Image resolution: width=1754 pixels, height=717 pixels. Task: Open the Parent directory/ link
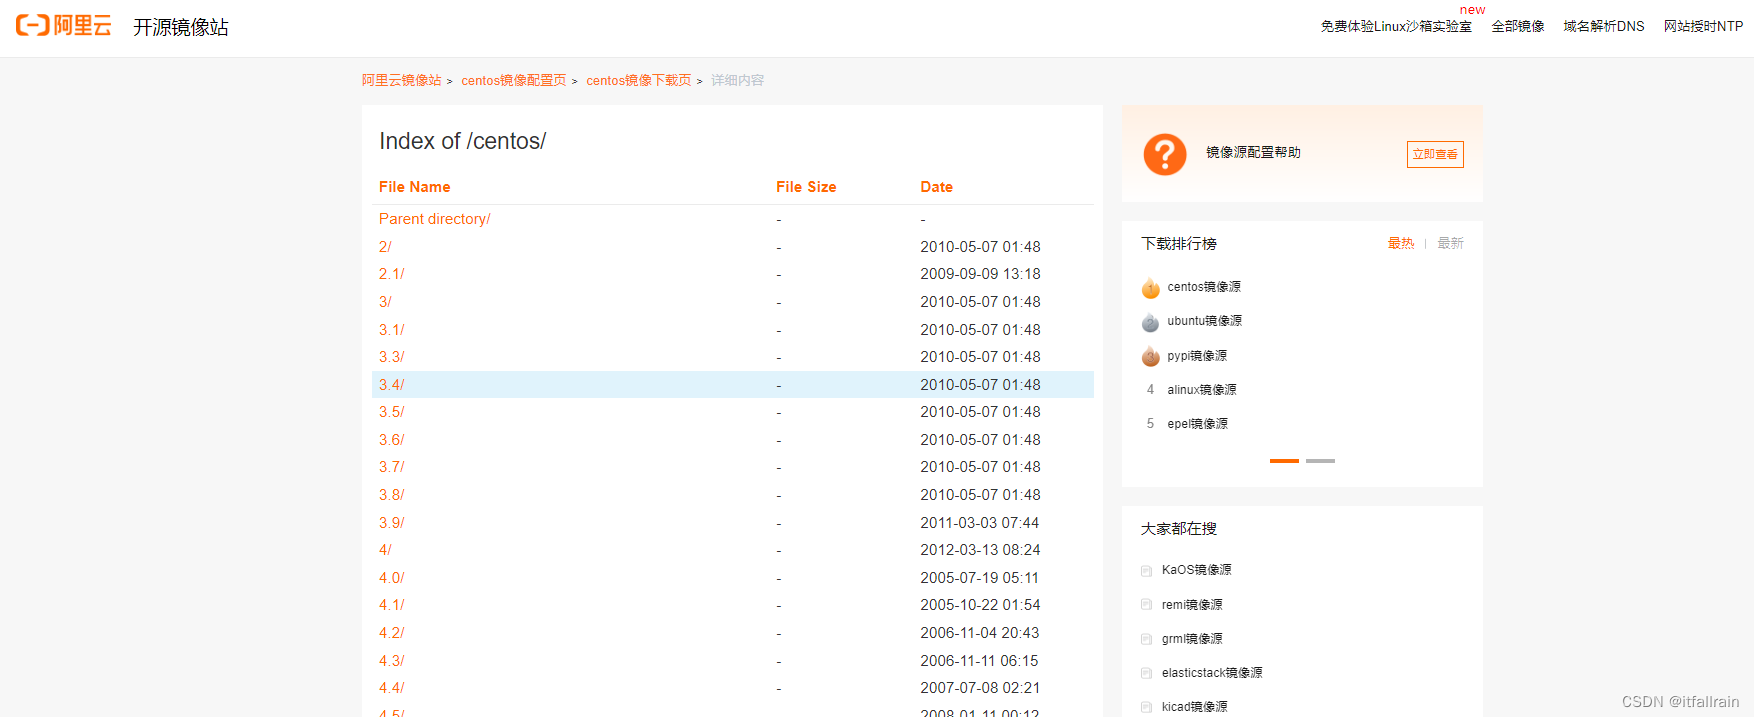pyautogui.click(x=434, y=219)
